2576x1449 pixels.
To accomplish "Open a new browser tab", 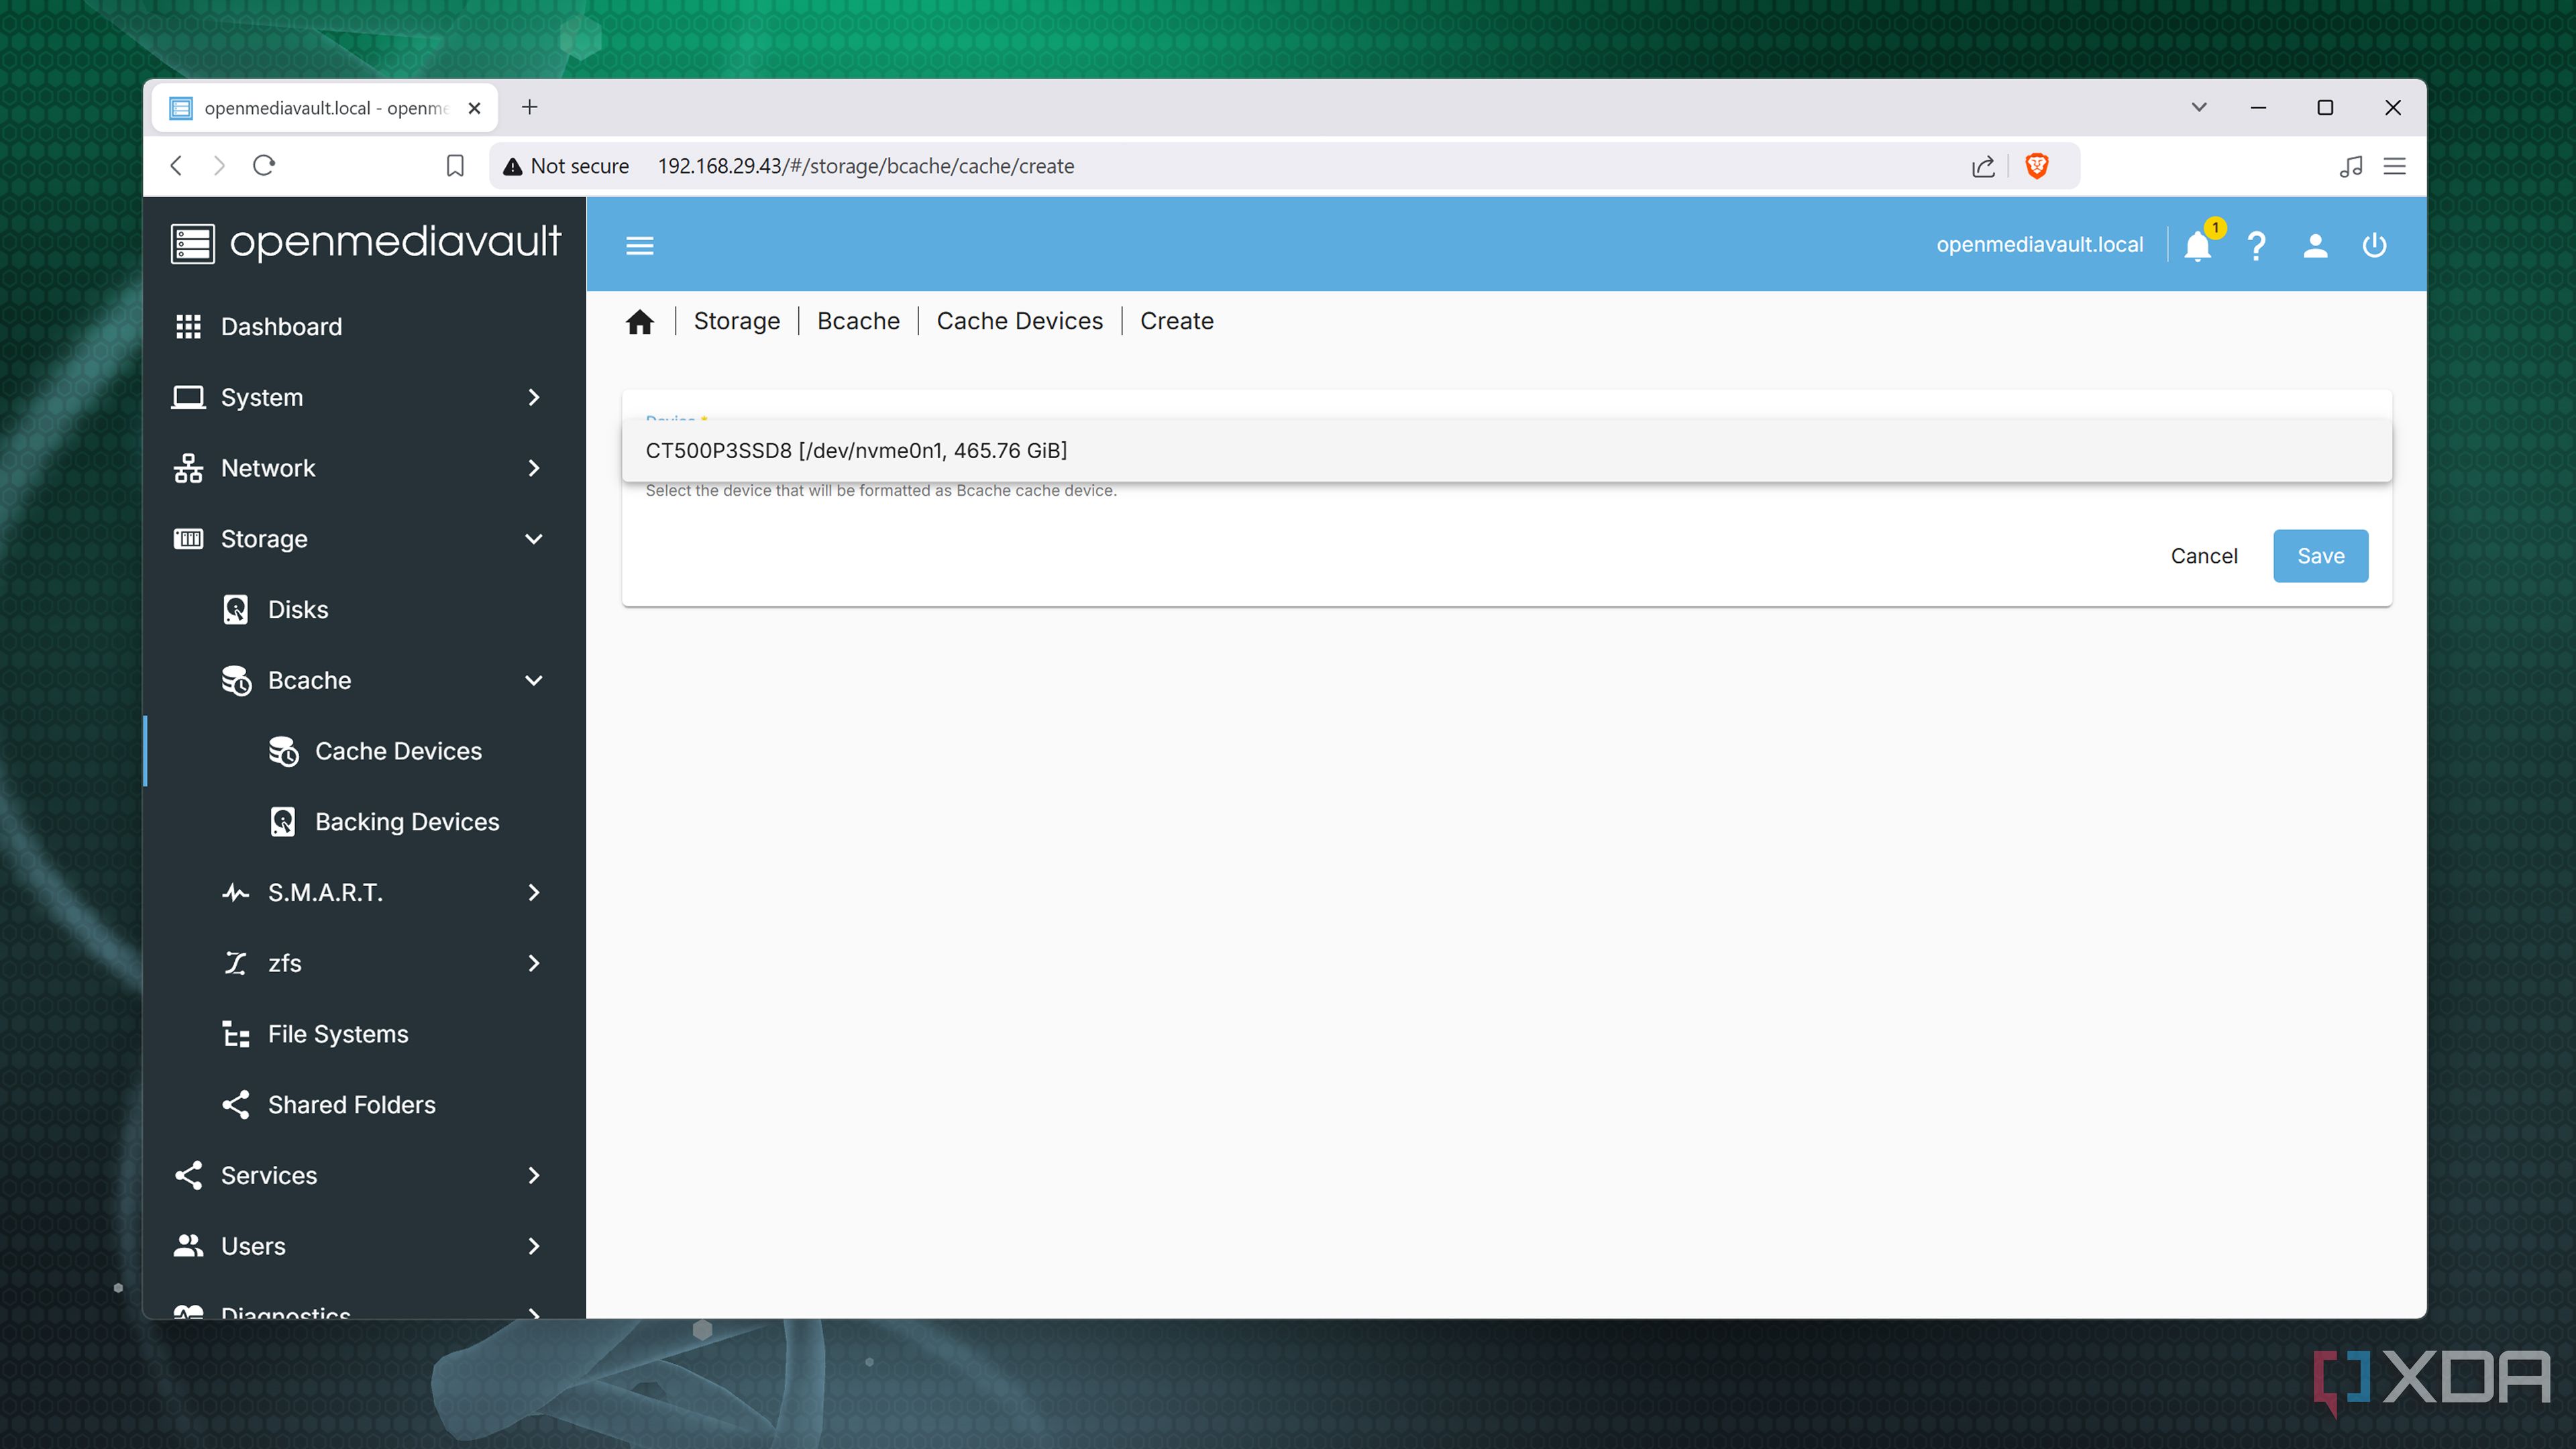I will pos(530,107).
